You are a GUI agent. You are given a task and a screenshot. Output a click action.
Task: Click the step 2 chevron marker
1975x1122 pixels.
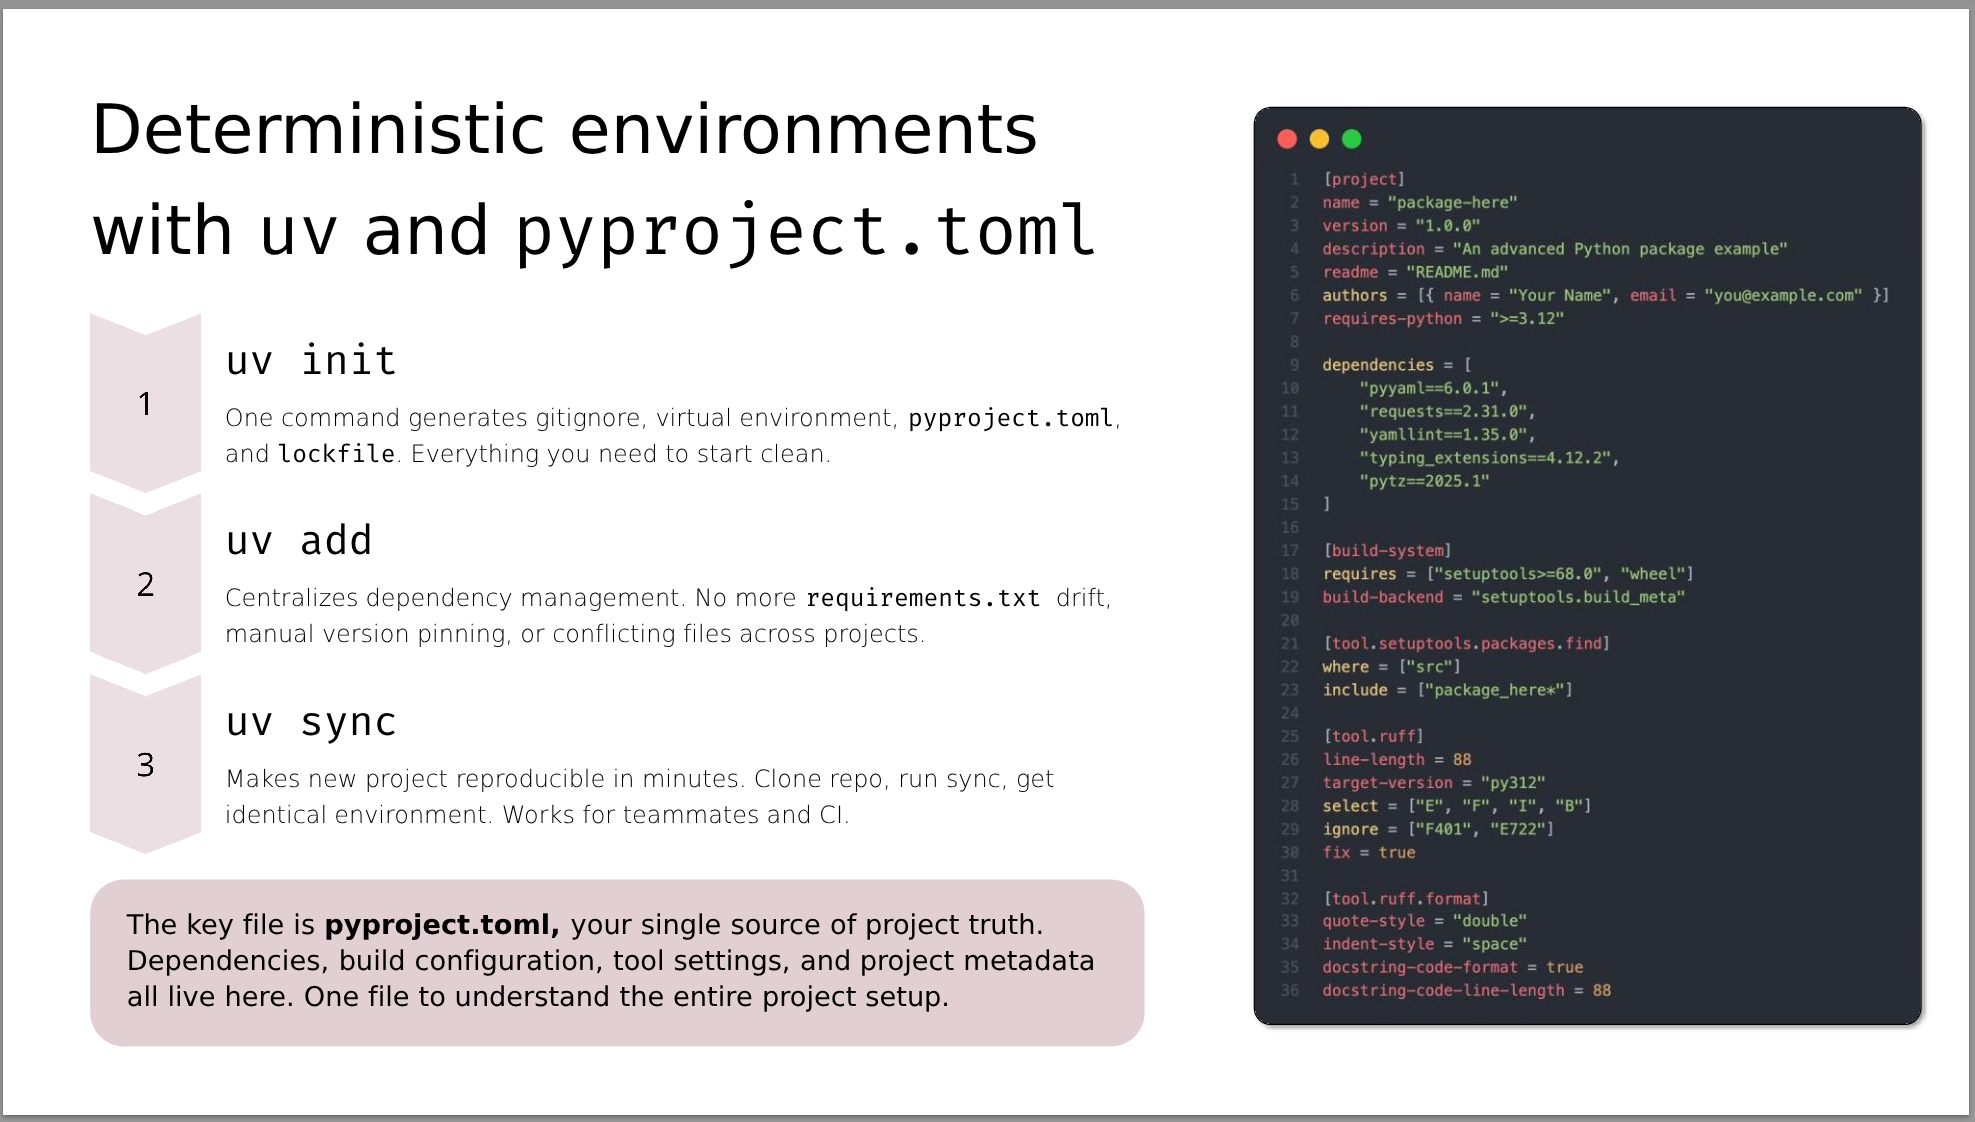145,585
